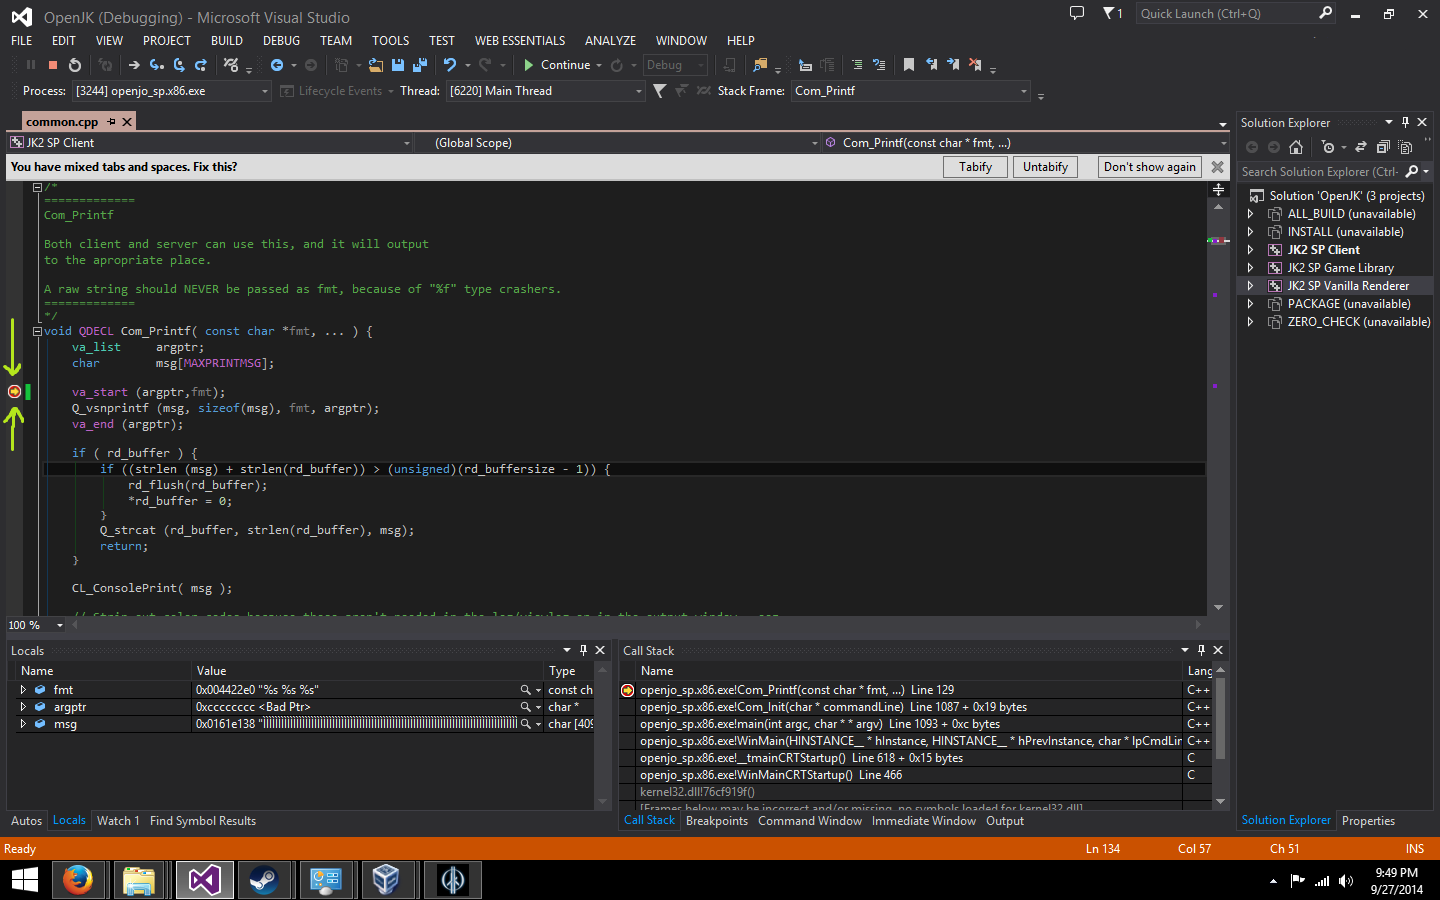Image resolution: width=1440 pixels, height=900 pixels.
Task: Save the current file
Action: (398, 65)
